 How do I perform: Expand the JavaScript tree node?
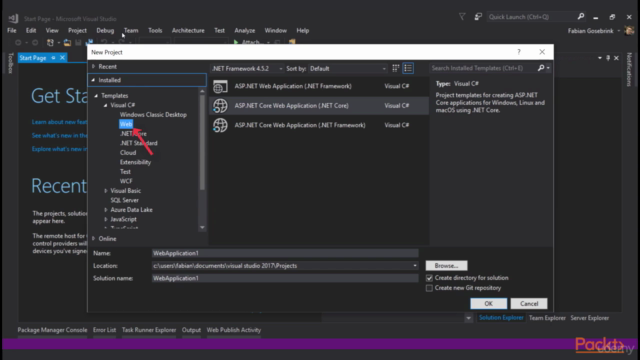pos(106,219)
